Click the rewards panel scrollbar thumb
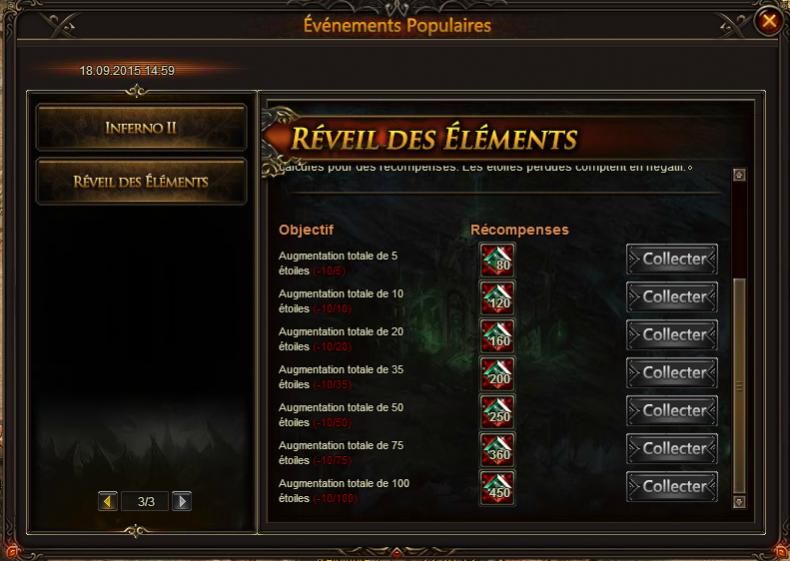 tap(739, 386)
